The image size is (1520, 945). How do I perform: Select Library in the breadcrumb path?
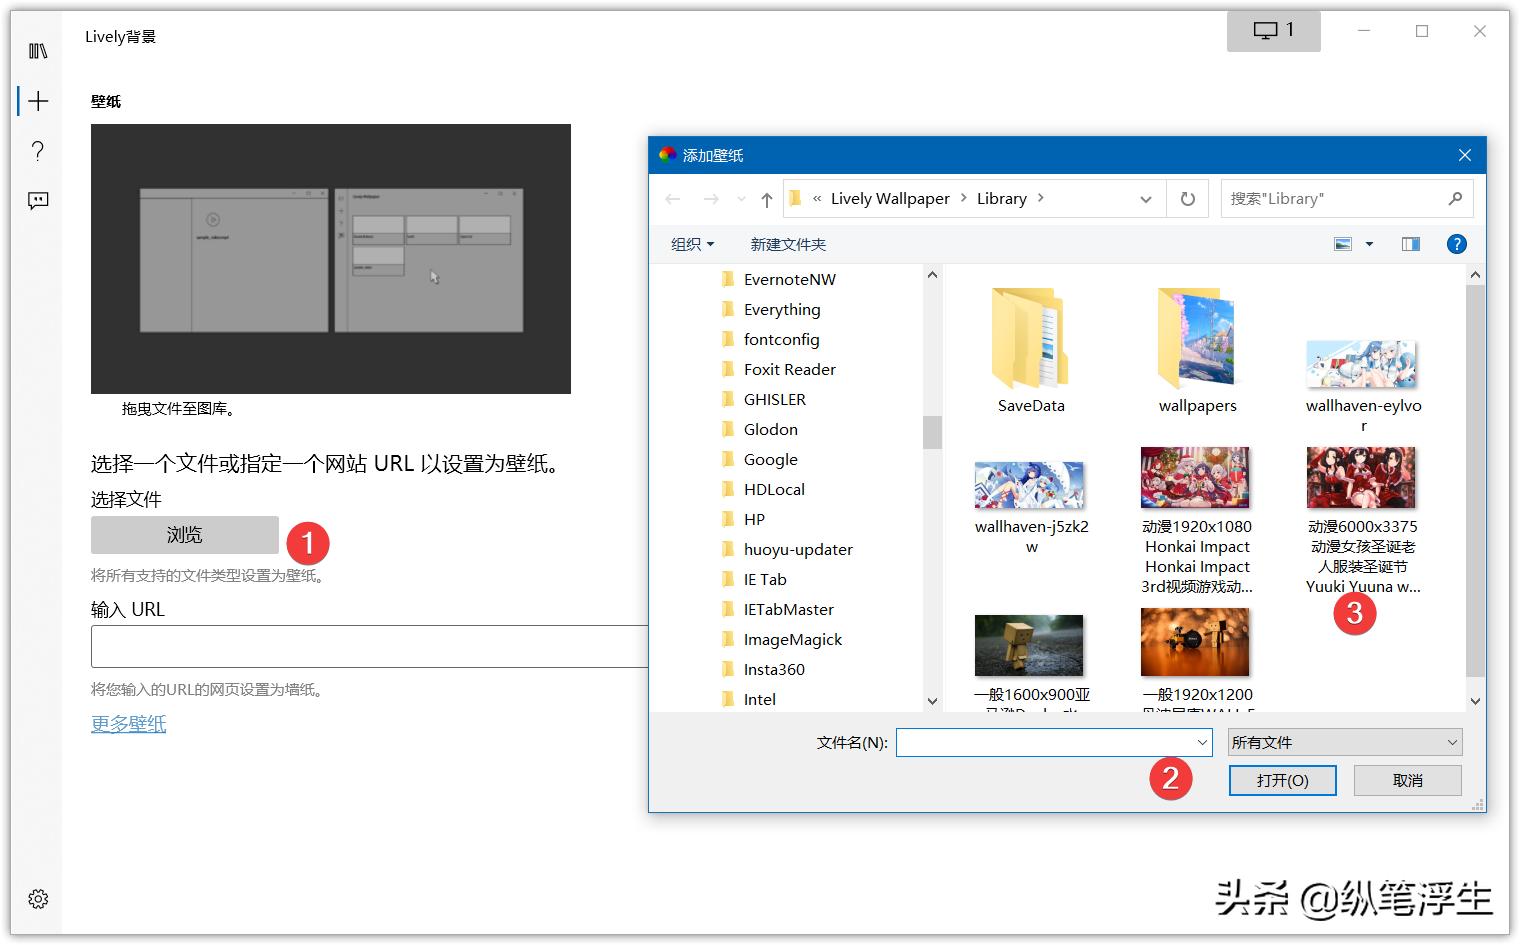click(1002, 198)
